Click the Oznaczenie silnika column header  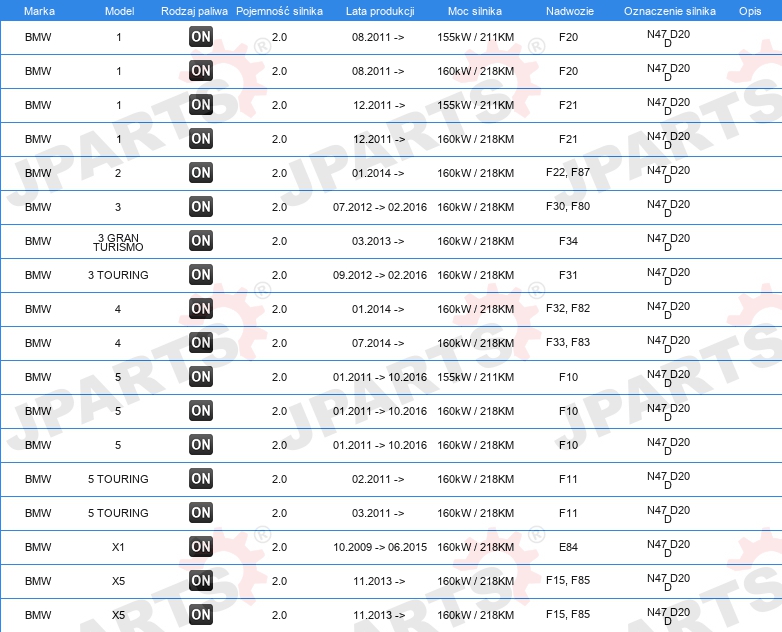pyautogui.click(x=670, y=11)
